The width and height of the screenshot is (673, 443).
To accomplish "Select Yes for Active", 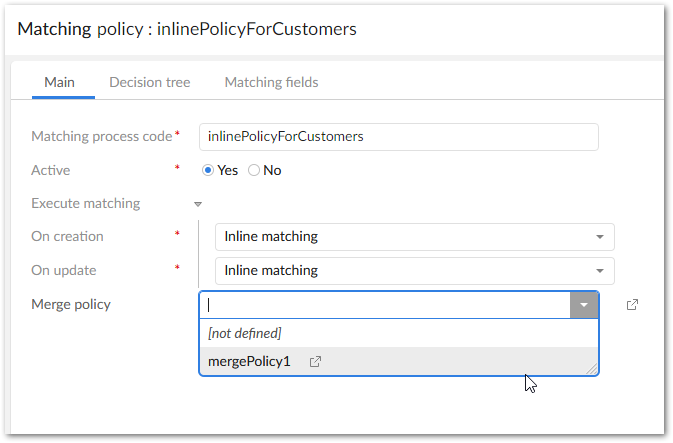I will click(209, 170).
